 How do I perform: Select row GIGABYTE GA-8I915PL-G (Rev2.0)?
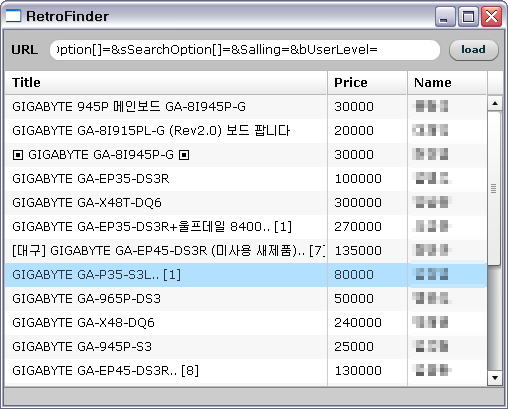[x=246, y=131]
